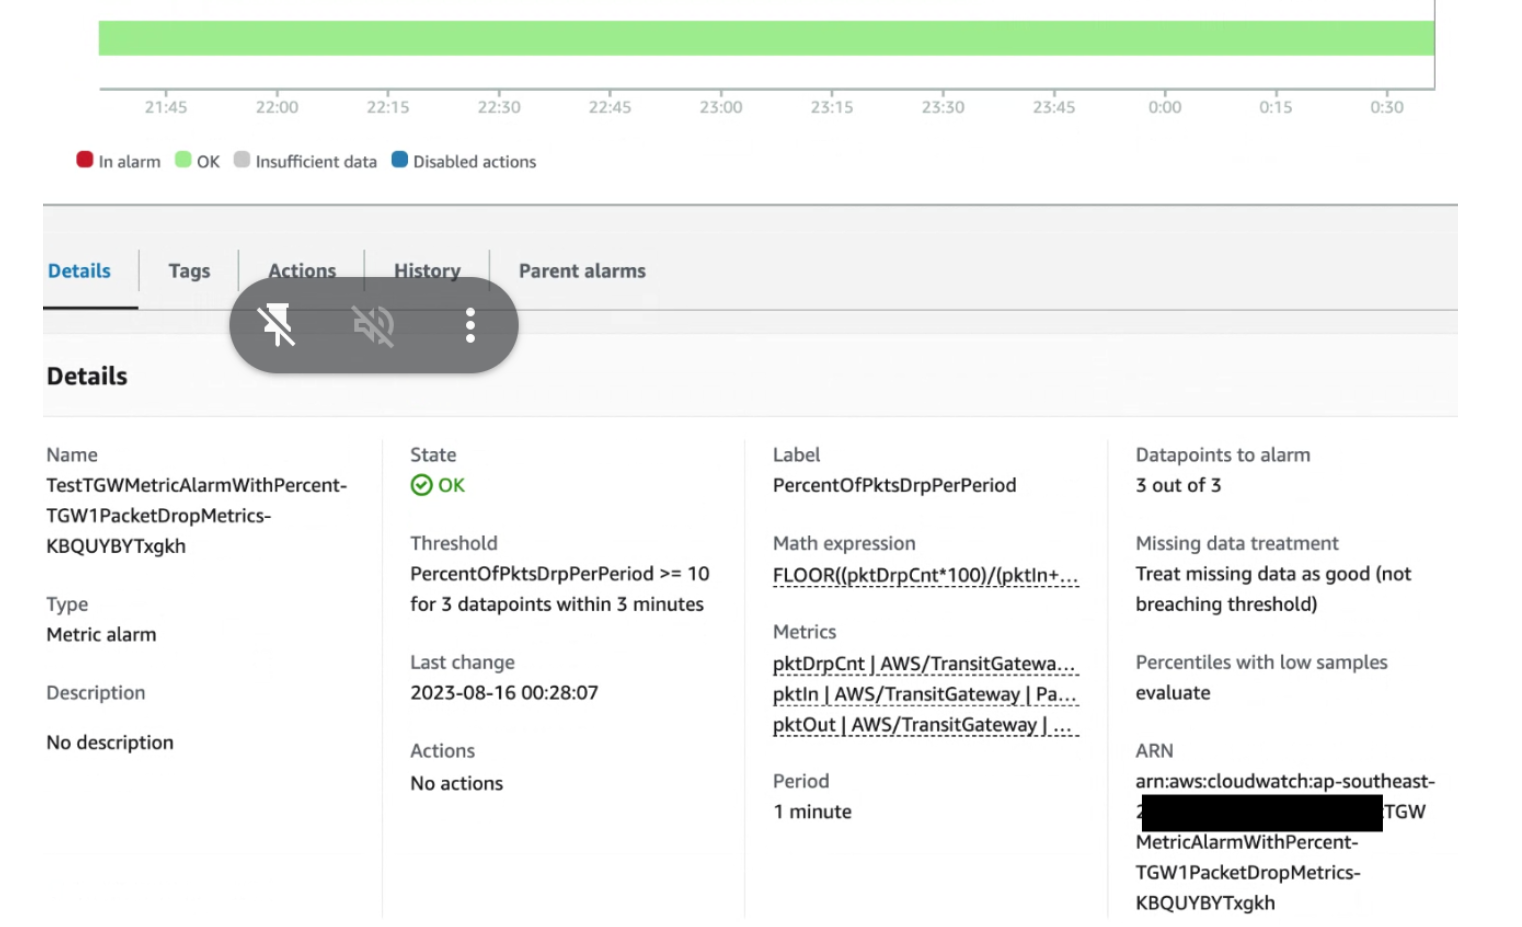Unpin the floating alarm overlay
Viewport: 1522px width, 927px height.
pyautogui.click(x=277, y=325)
